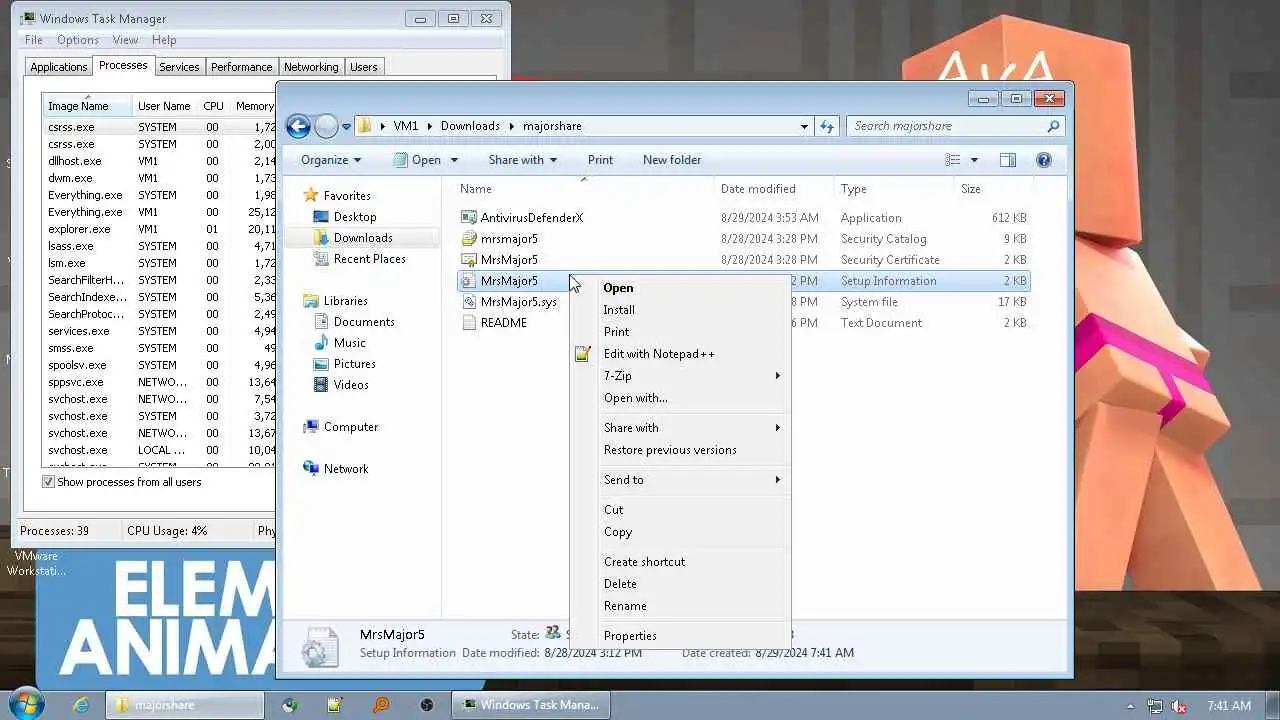Image resolution: width=1280 pixels, height=720 pixels.
Task: Click the search magnifier icon in Explorer
Action: pos(1053,126)
